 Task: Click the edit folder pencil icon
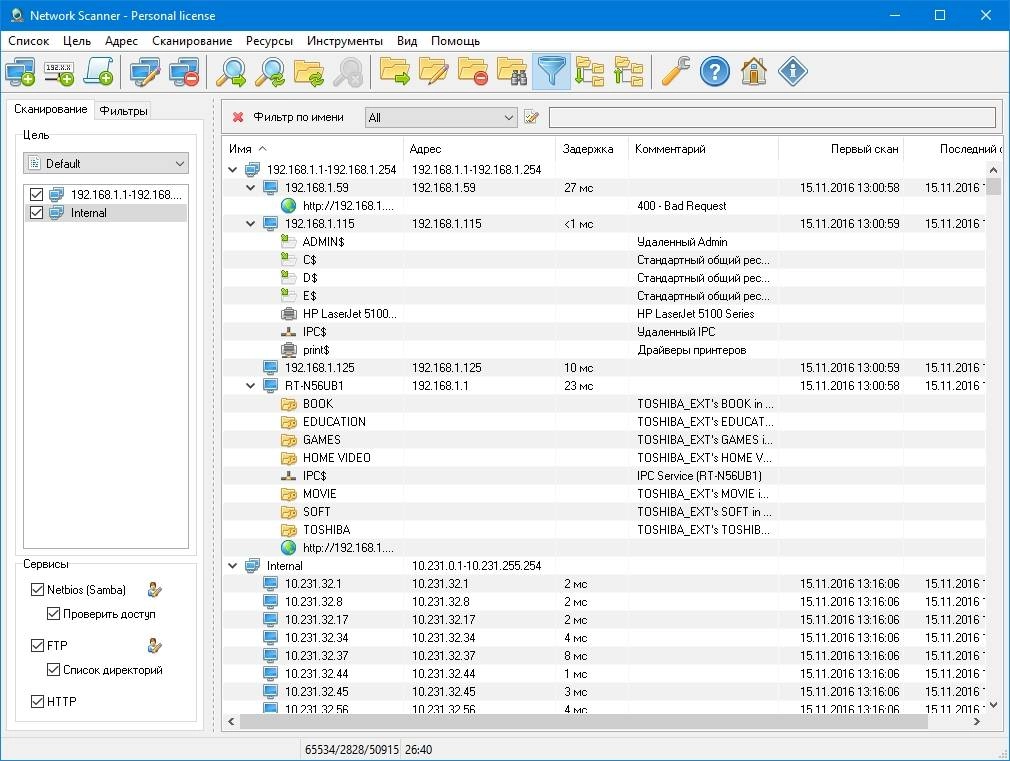[x=434, y=72]
